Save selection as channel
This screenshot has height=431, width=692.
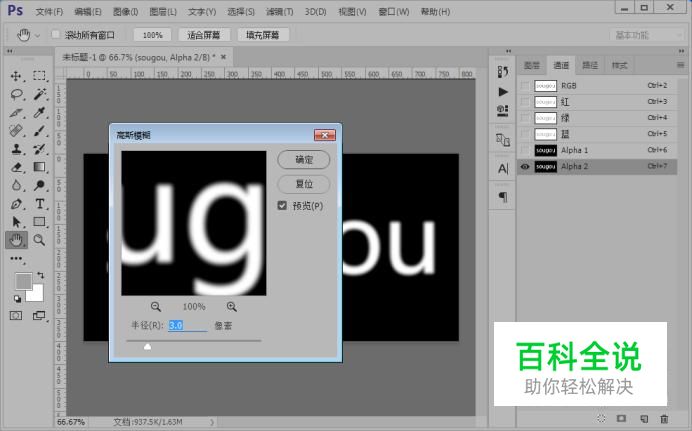(x=621, y=418)
